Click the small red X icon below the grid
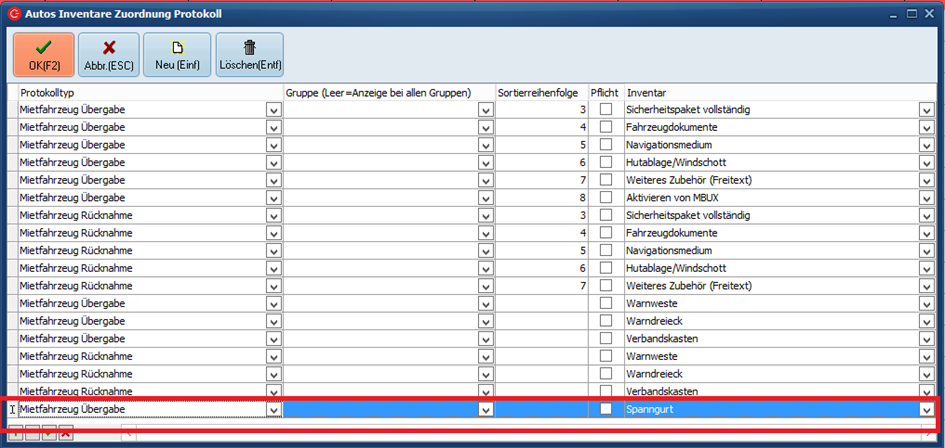The height and width of the screenshot is (448, 945). [65, 433]
